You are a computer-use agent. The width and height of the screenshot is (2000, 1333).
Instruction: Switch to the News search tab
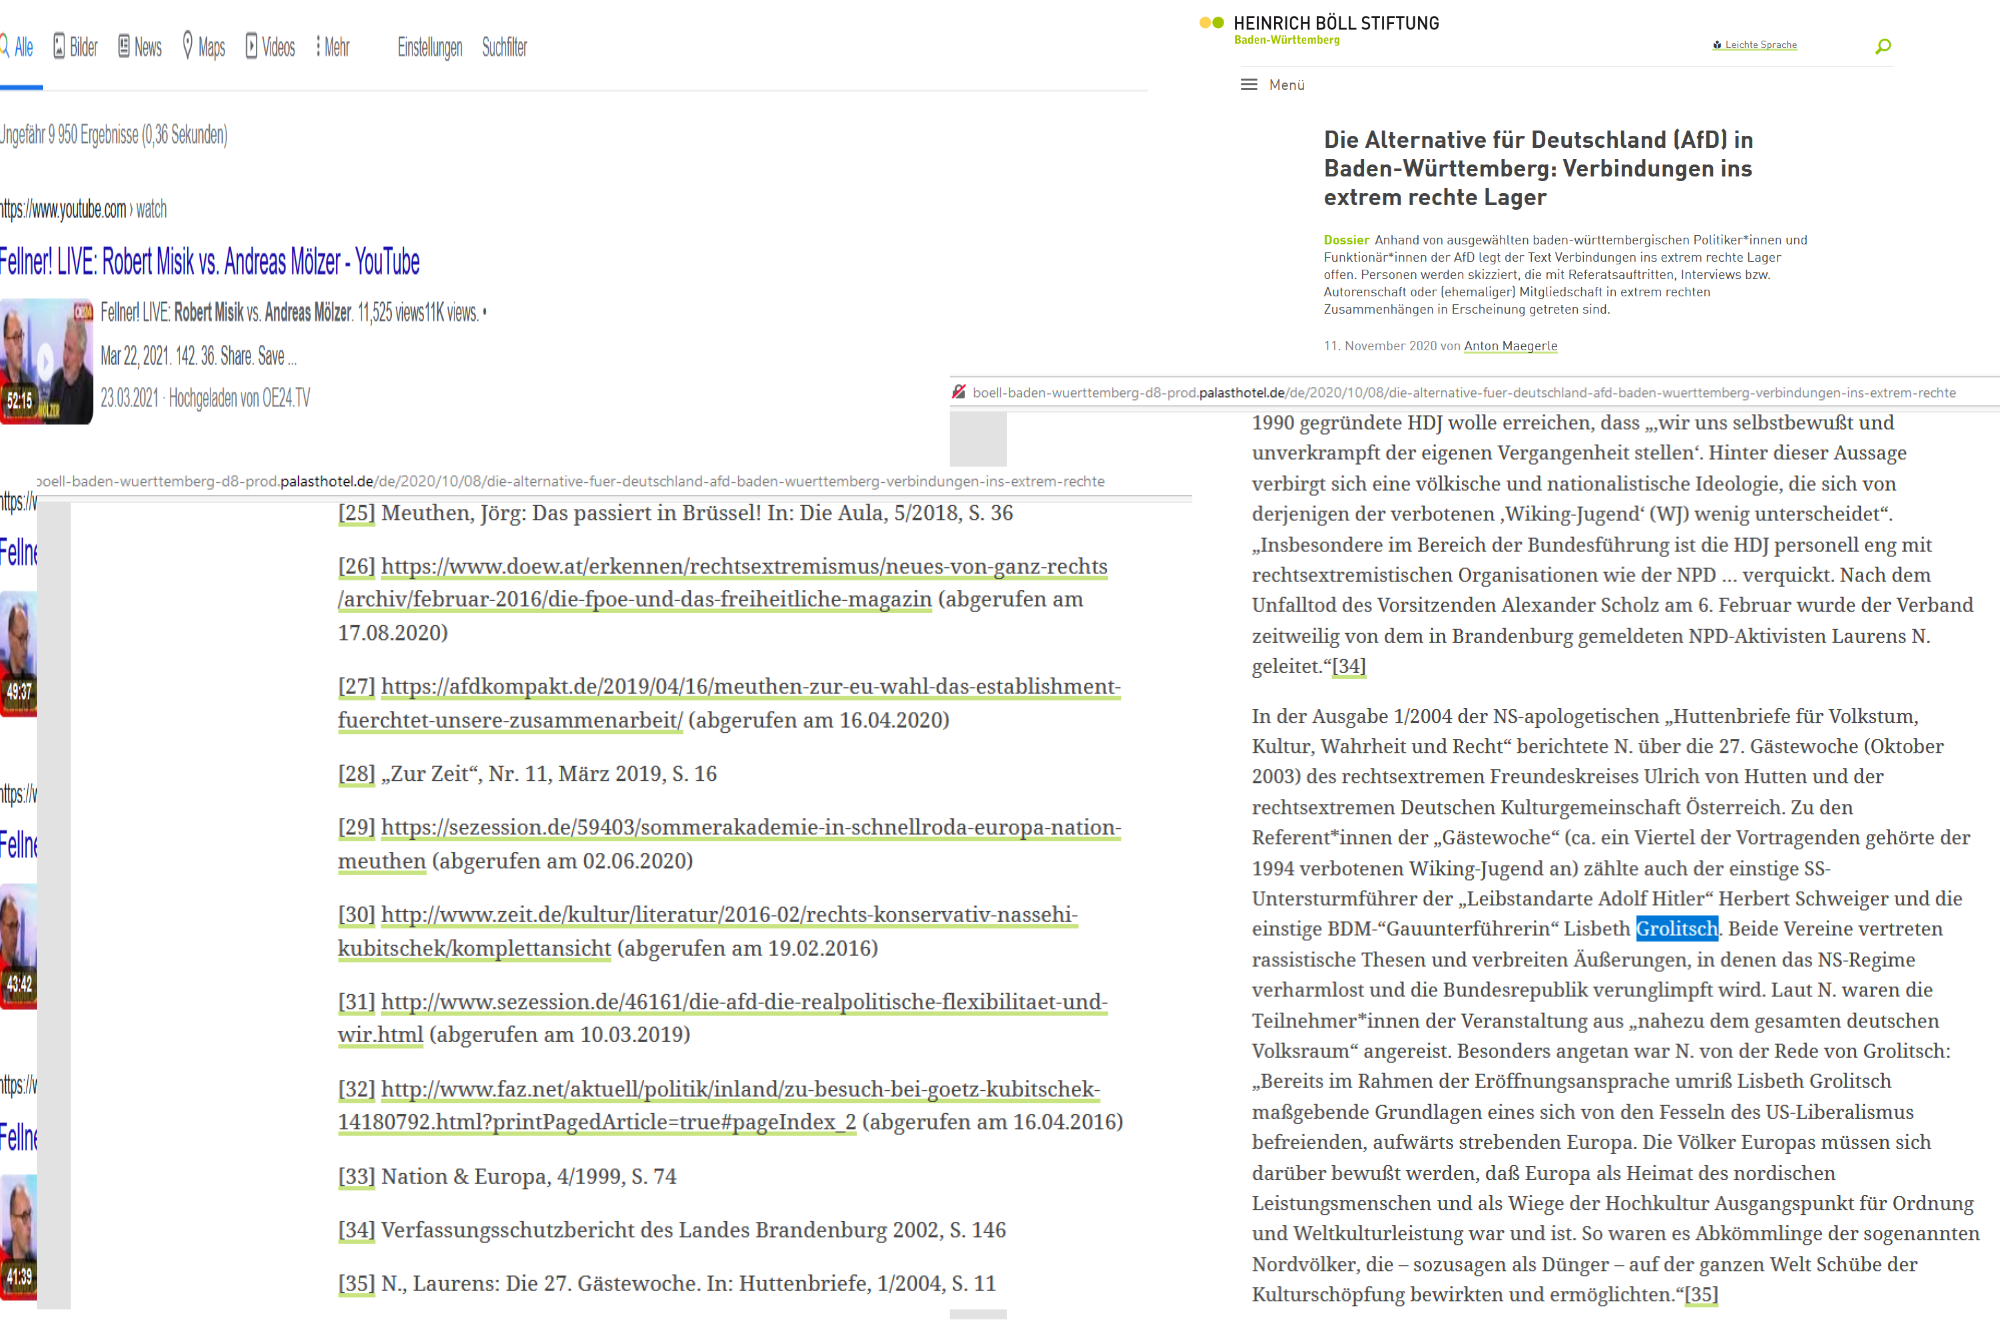coord(140,47)
